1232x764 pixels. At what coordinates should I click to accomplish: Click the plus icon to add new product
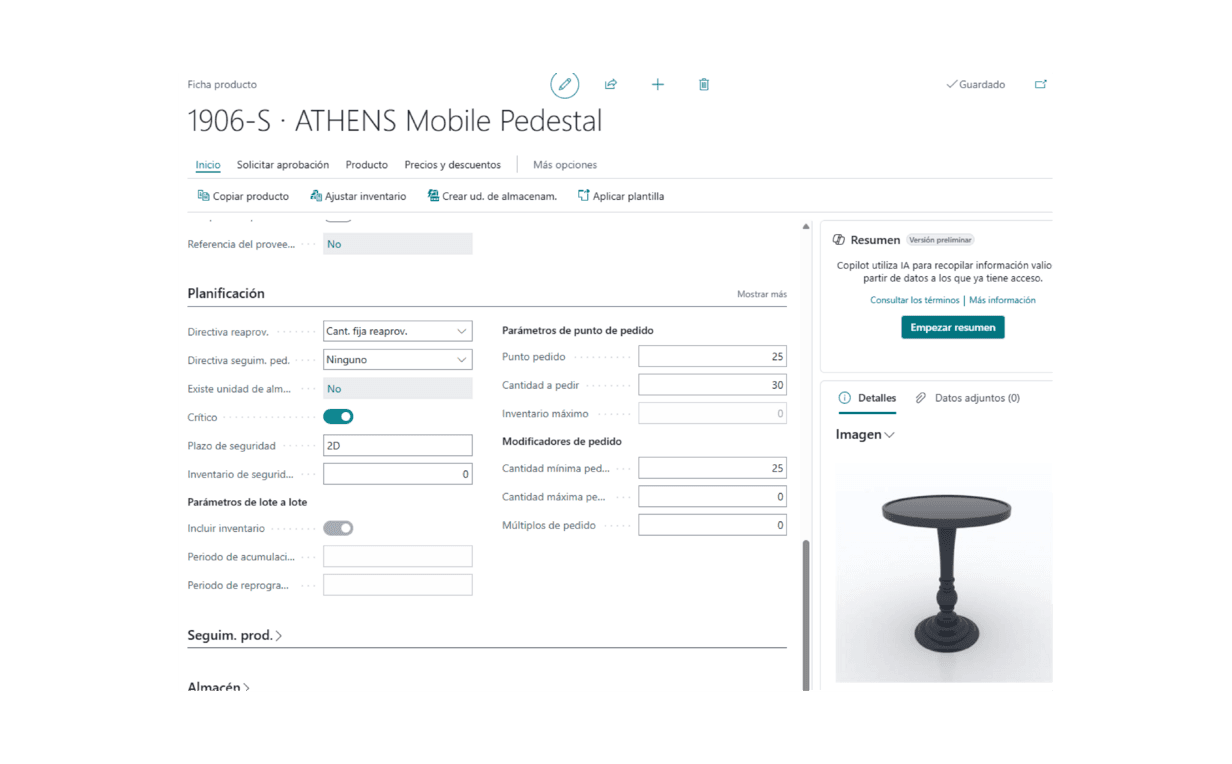click(x=658, y=85)
